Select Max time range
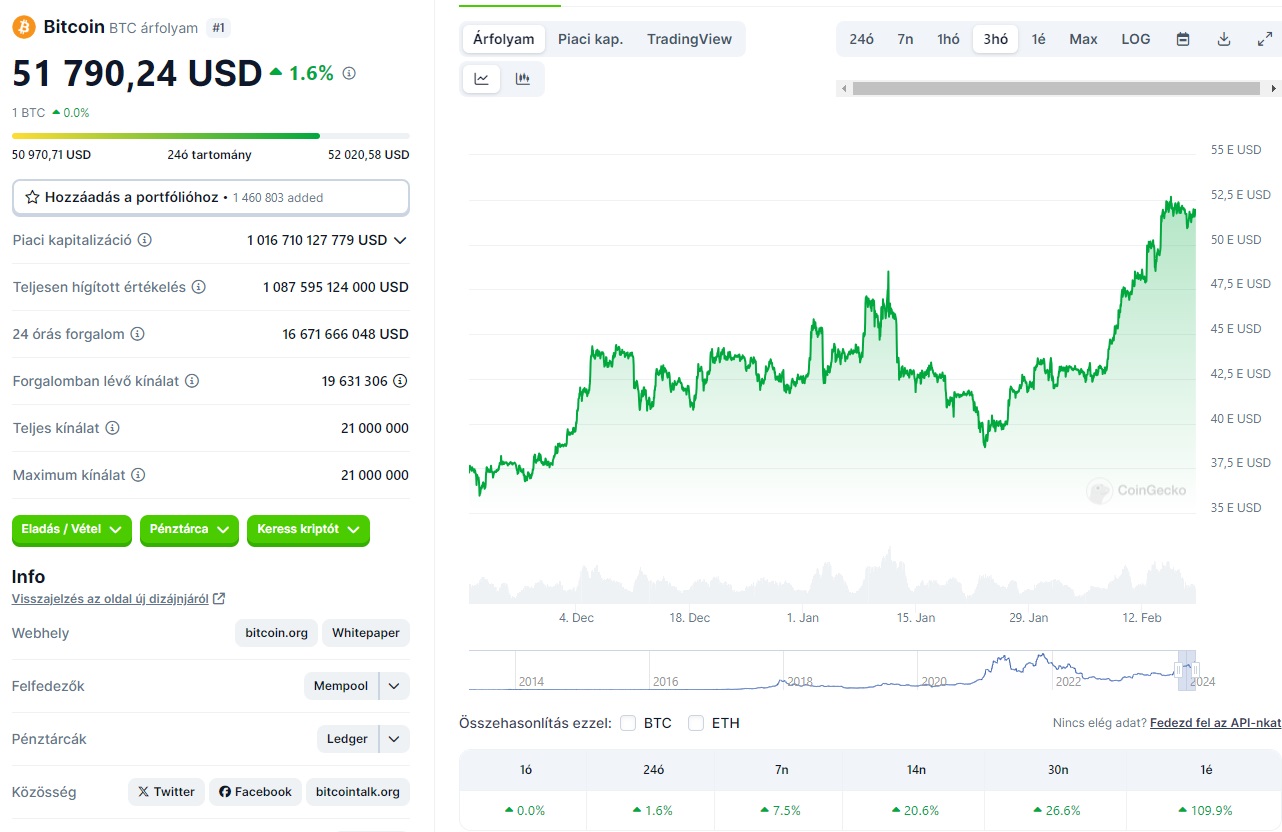This screenshot has height=832, width=1282. pyautogui.click(x=1083, y=39)
